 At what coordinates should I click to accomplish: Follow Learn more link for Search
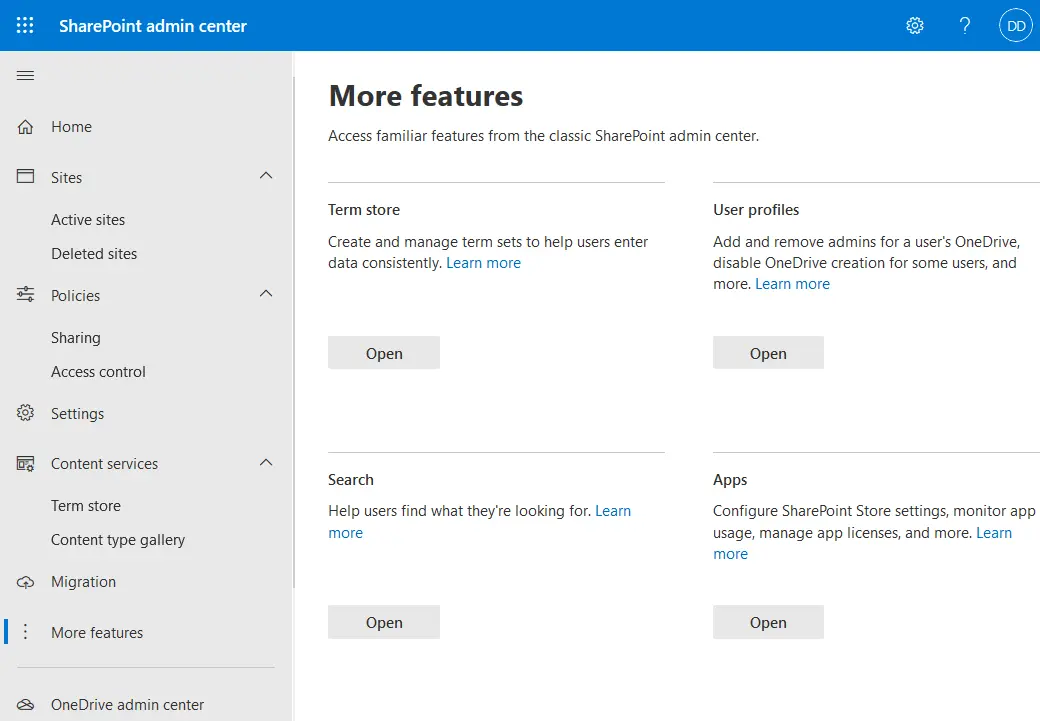[613, 511]
